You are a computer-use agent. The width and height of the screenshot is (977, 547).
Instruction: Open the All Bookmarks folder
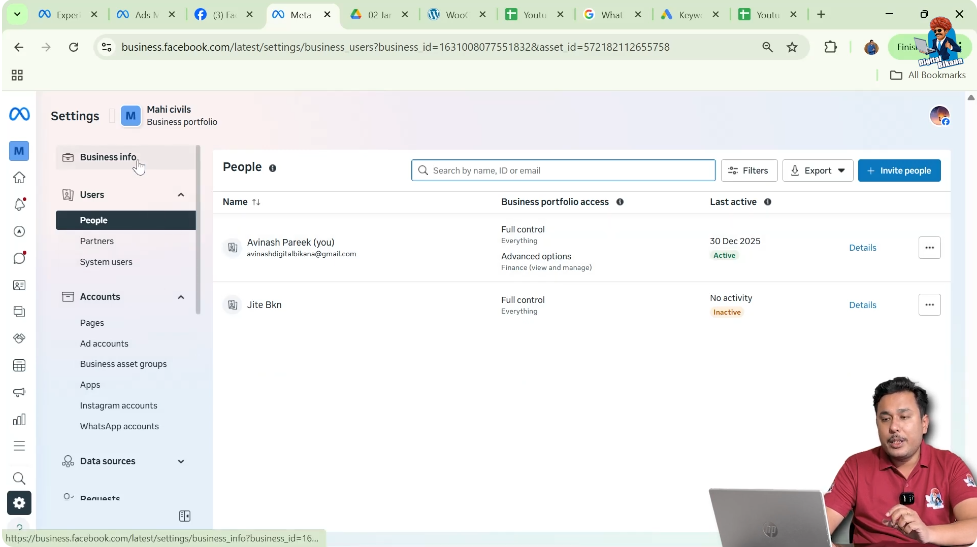(x=928, y=75)
